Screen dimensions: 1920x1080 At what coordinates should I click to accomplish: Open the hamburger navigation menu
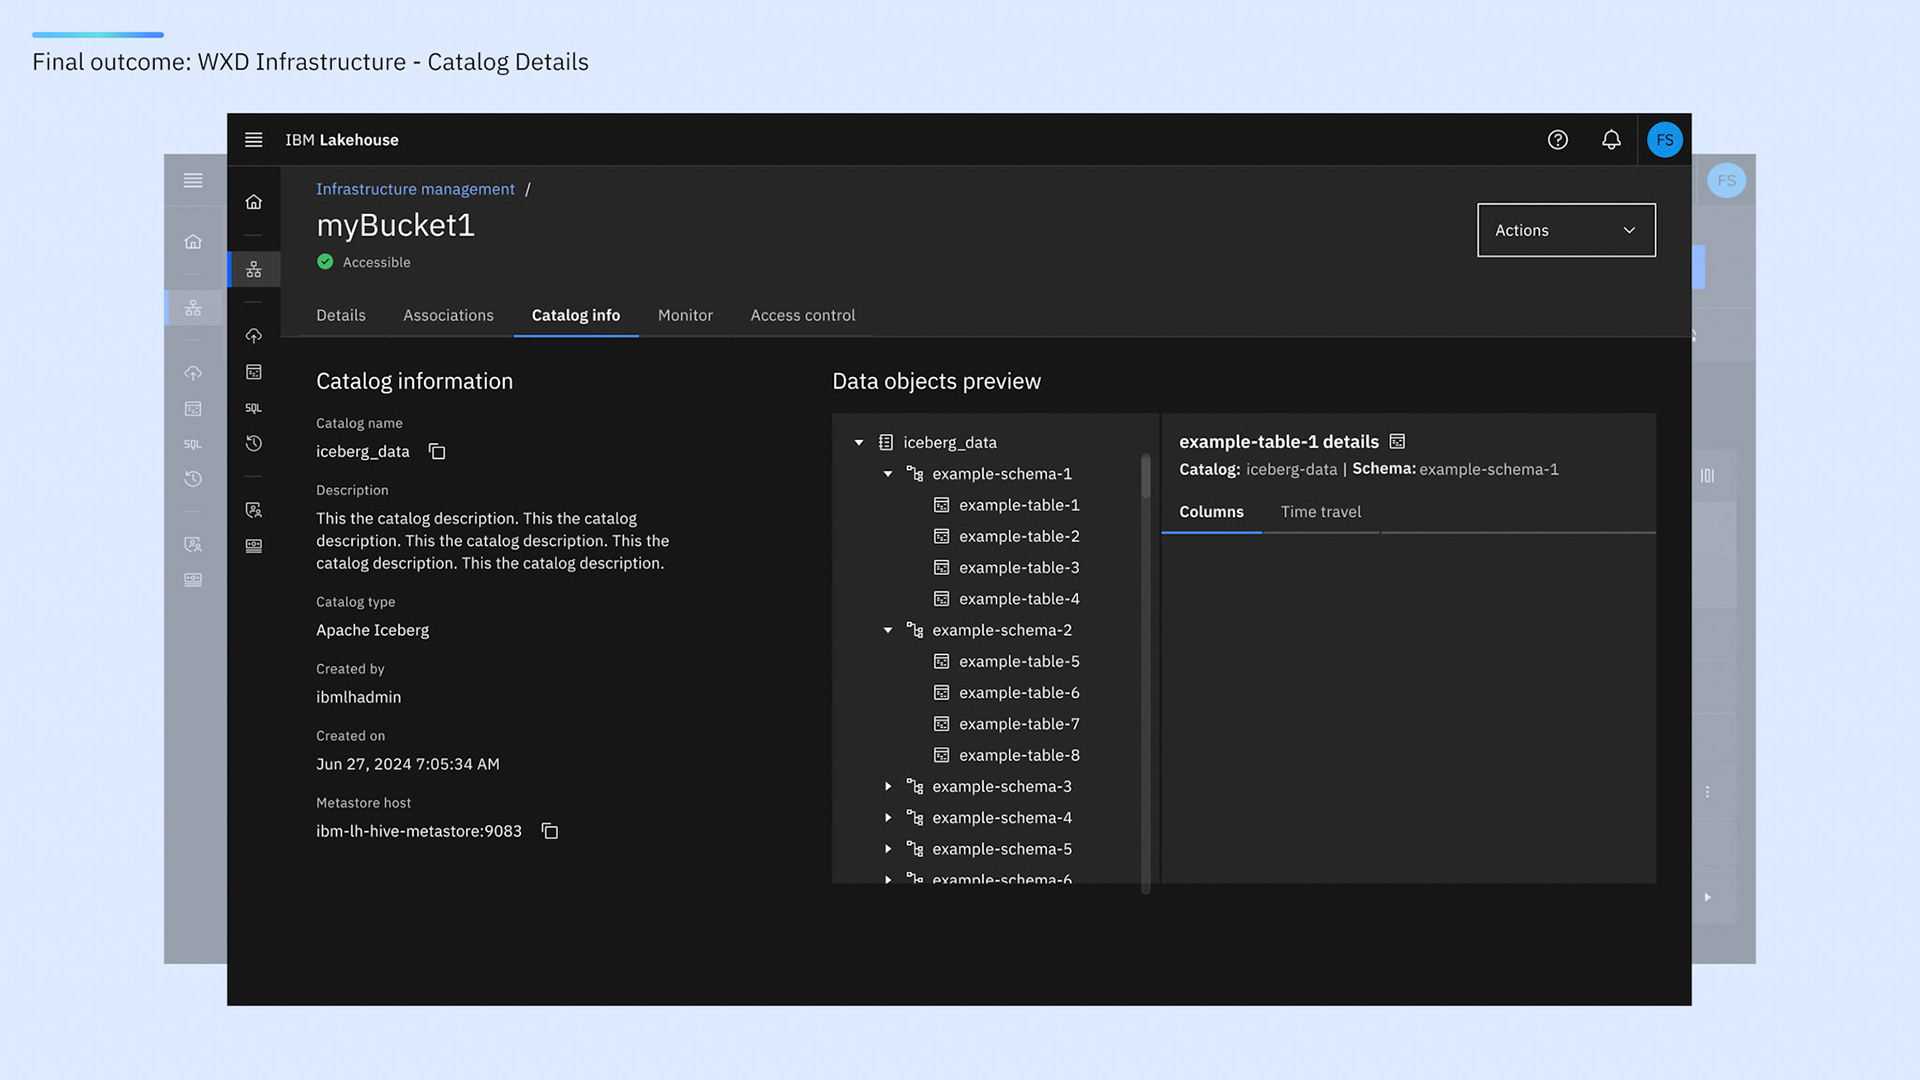pos(253,140)
